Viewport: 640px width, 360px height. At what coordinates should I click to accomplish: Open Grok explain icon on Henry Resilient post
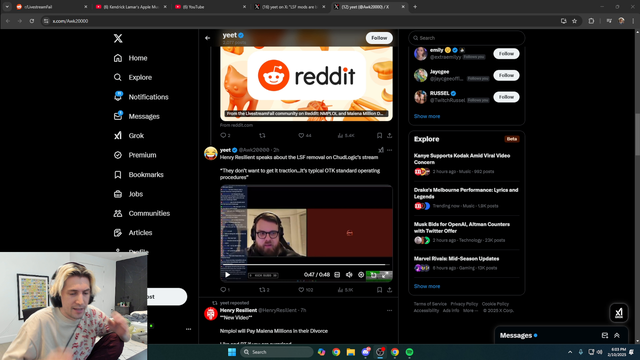point(381,150)
